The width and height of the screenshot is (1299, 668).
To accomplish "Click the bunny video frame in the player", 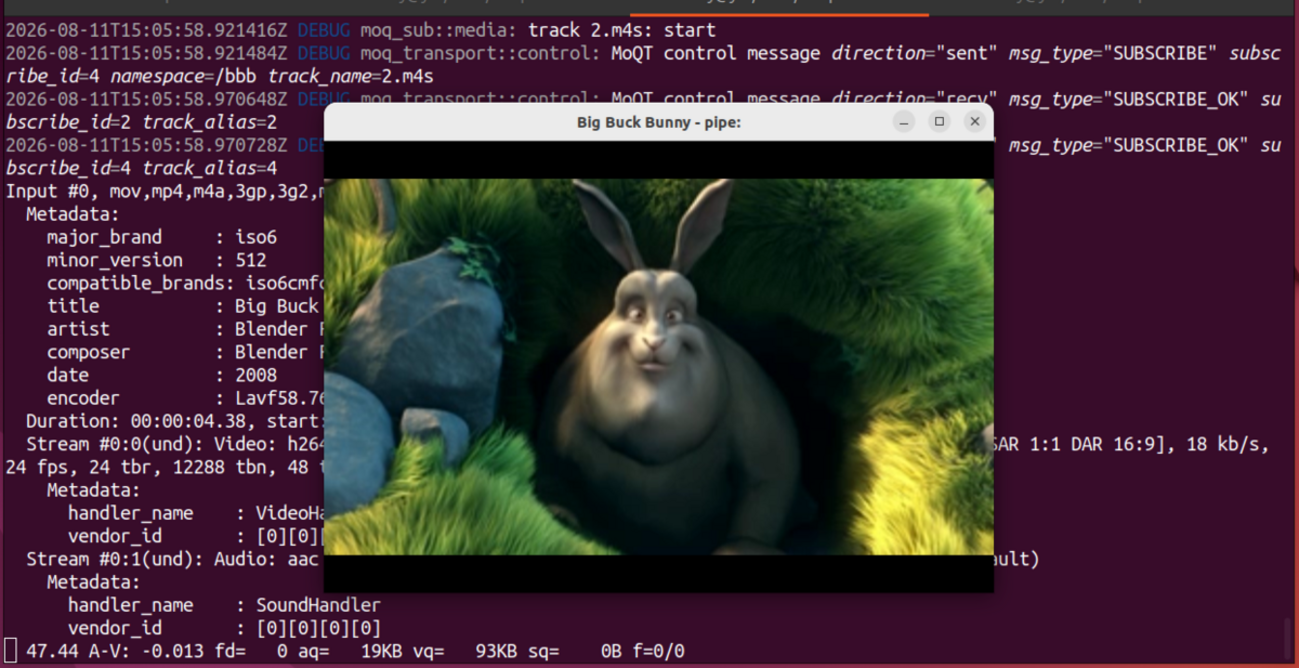I will (x=659, y=367).
